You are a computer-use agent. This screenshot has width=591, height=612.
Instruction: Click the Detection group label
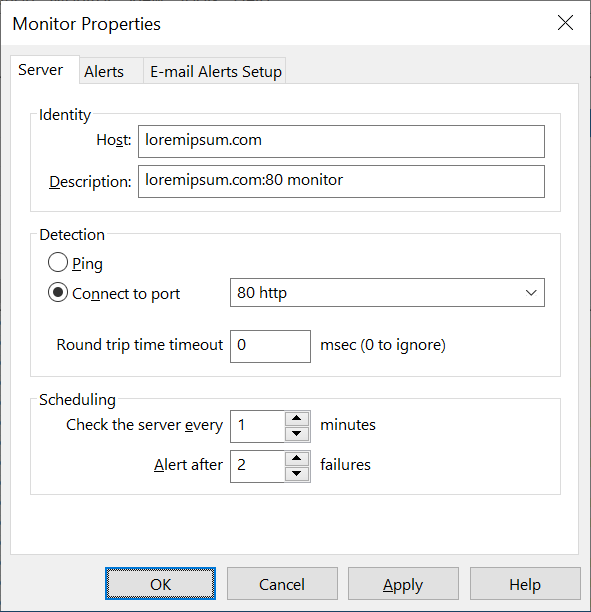[72, 235]
